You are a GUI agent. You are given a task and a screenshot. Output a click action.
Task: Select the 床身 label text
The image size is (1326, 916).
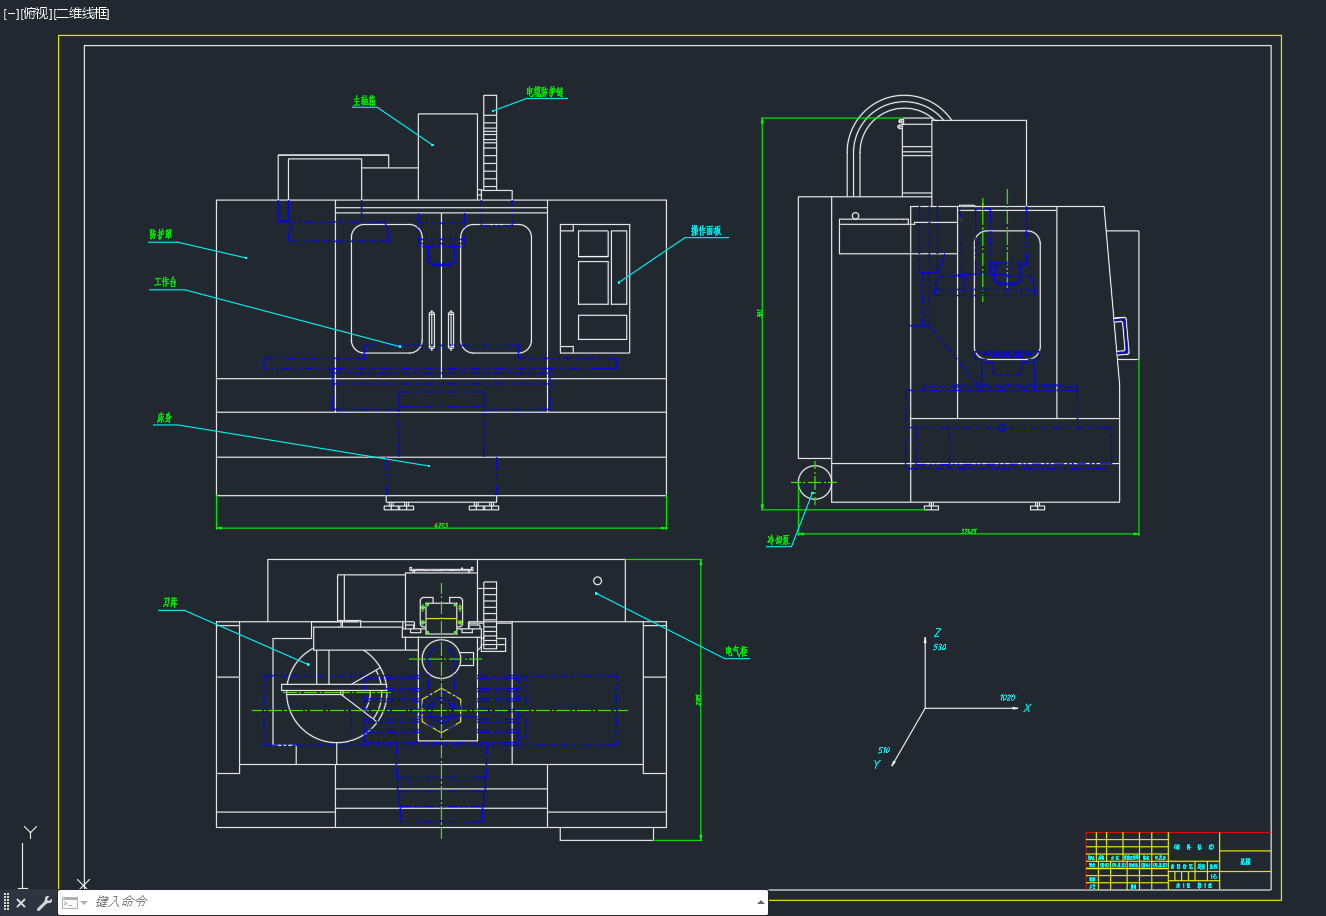164,418
